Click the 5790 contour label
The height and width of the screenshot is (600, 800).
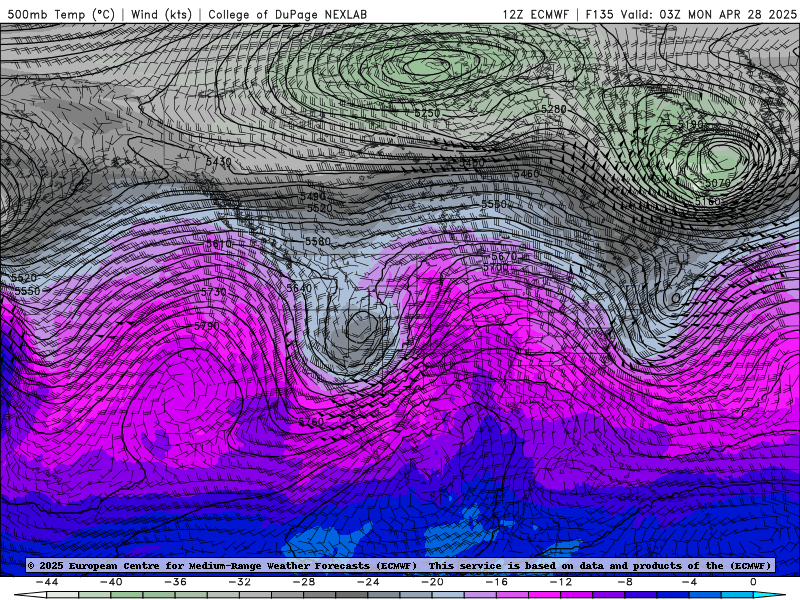(207, 326)
